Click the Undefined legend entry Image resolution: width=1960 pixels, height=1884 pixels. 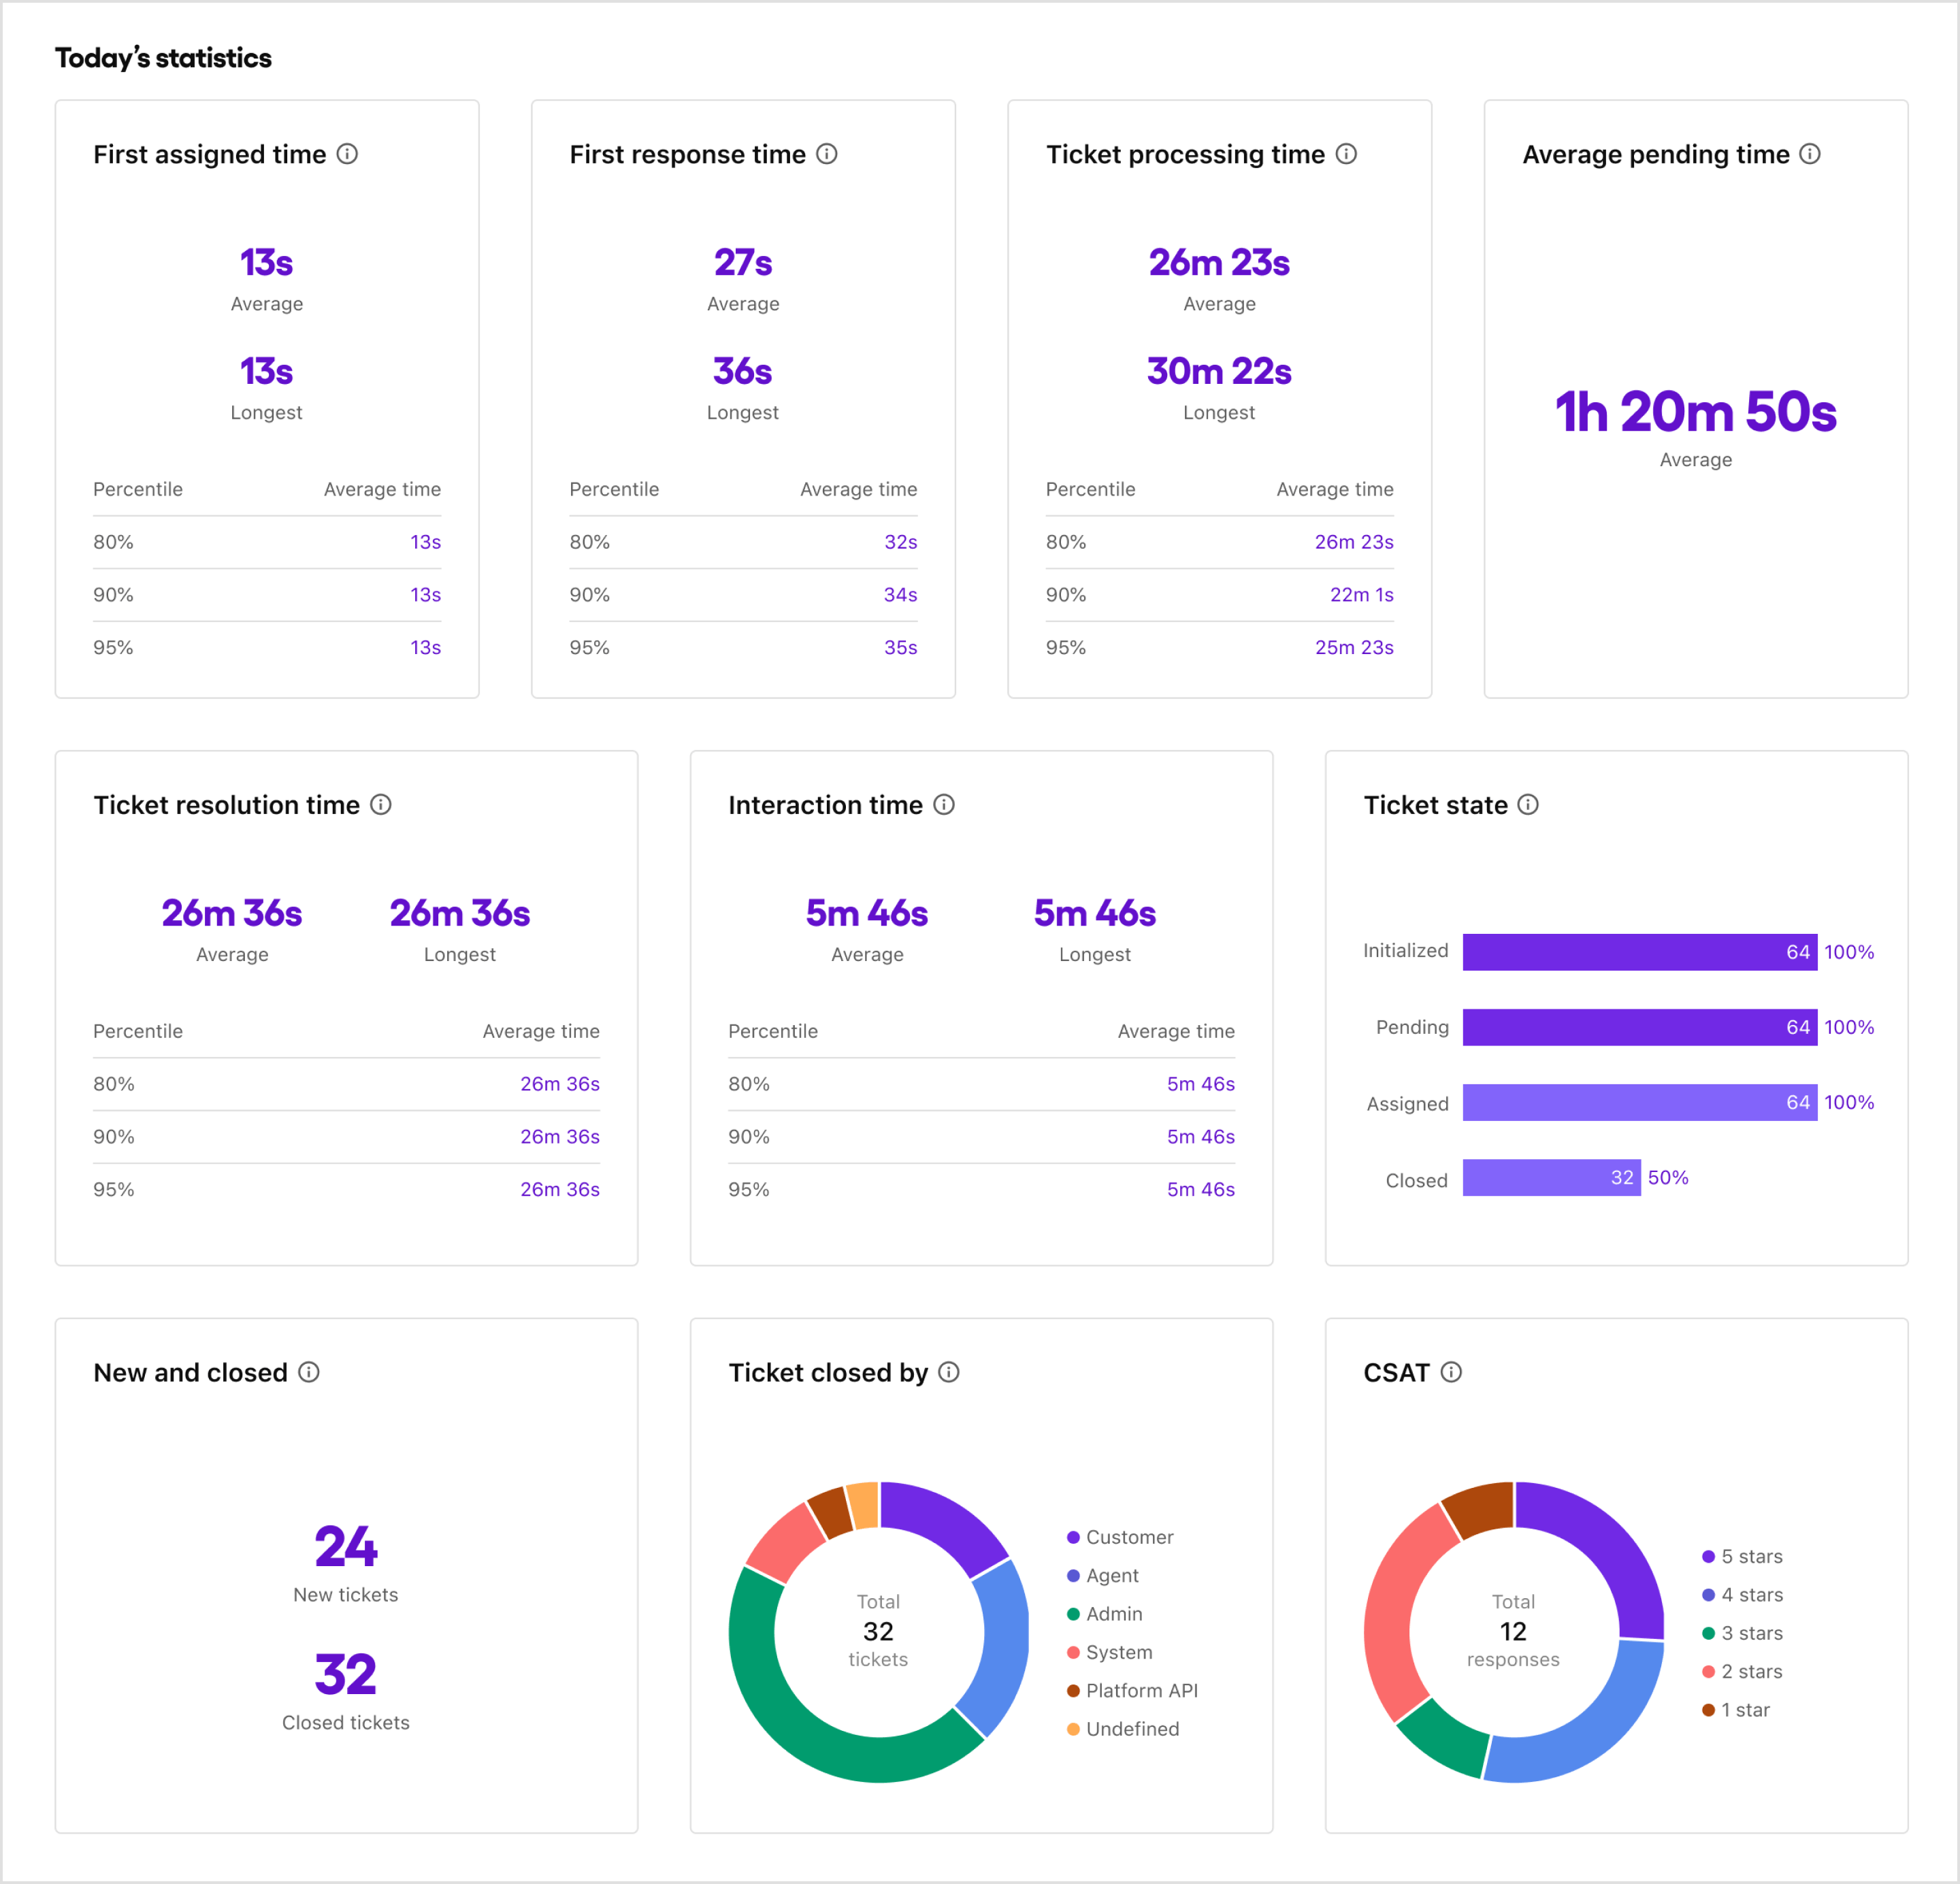pyautogui.click(x=1123, y=1729)
